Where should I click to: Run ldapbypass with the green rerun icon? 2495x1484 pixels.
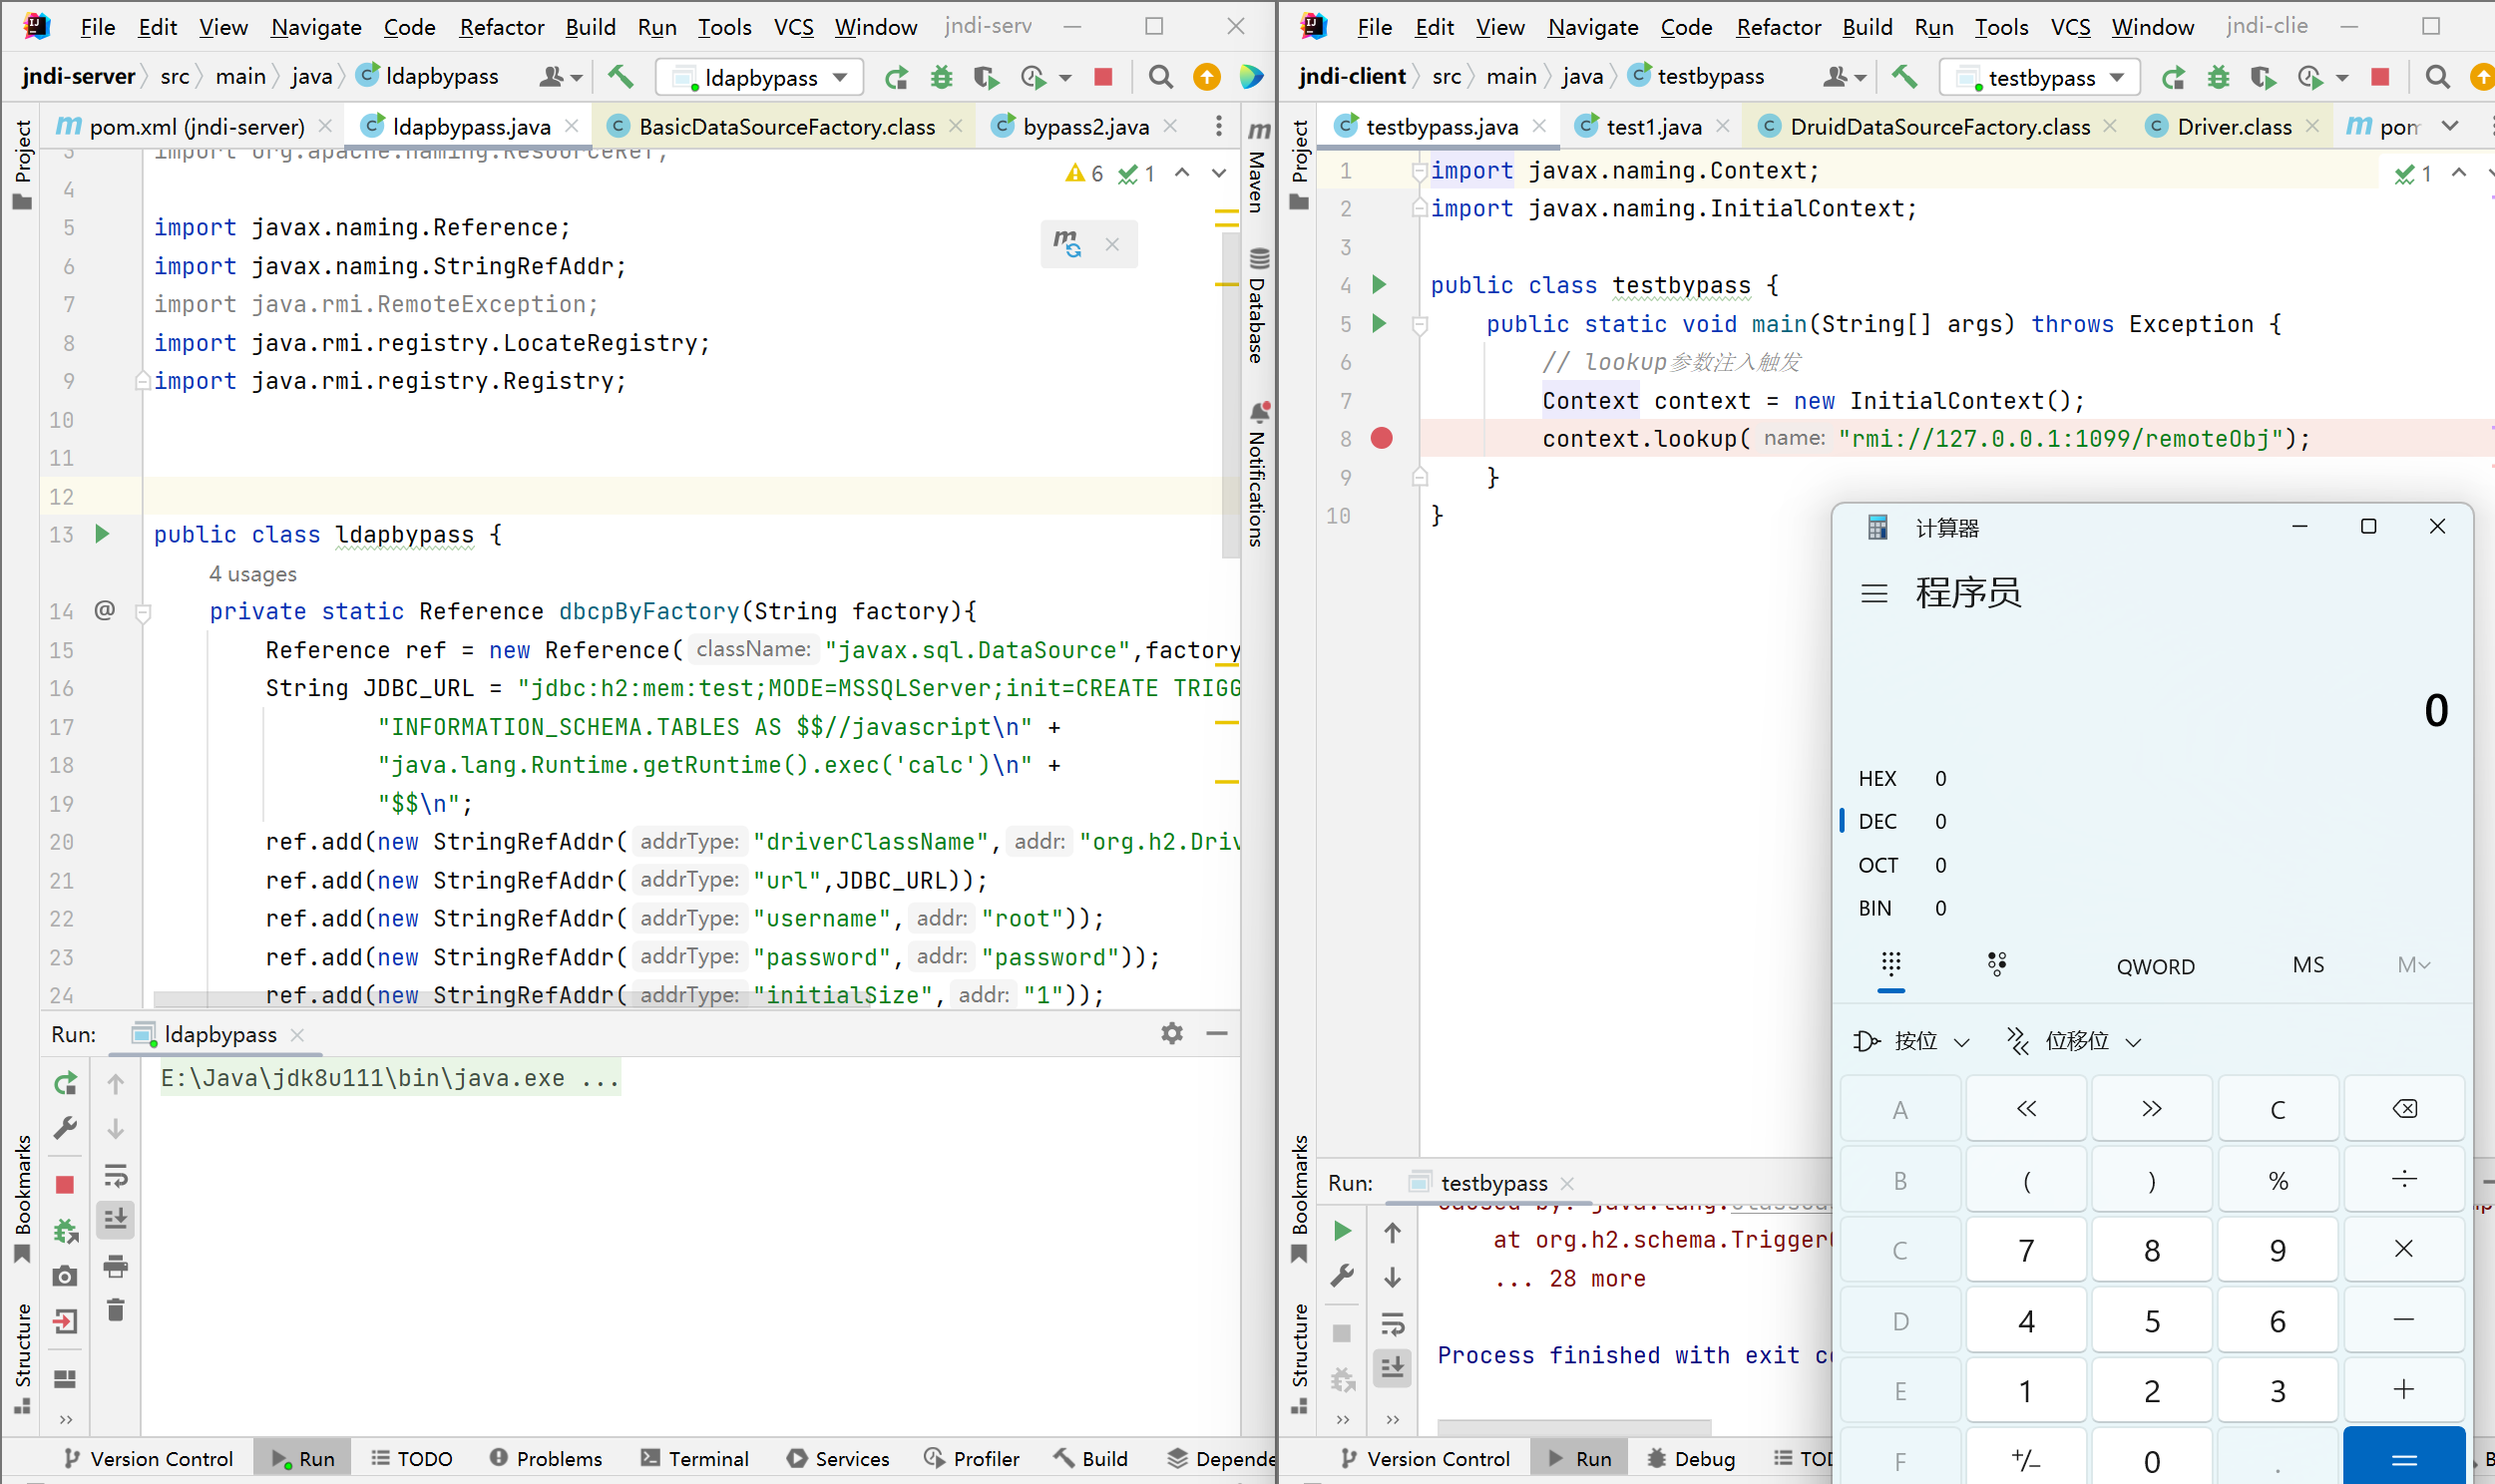click(x=897, y=77)
